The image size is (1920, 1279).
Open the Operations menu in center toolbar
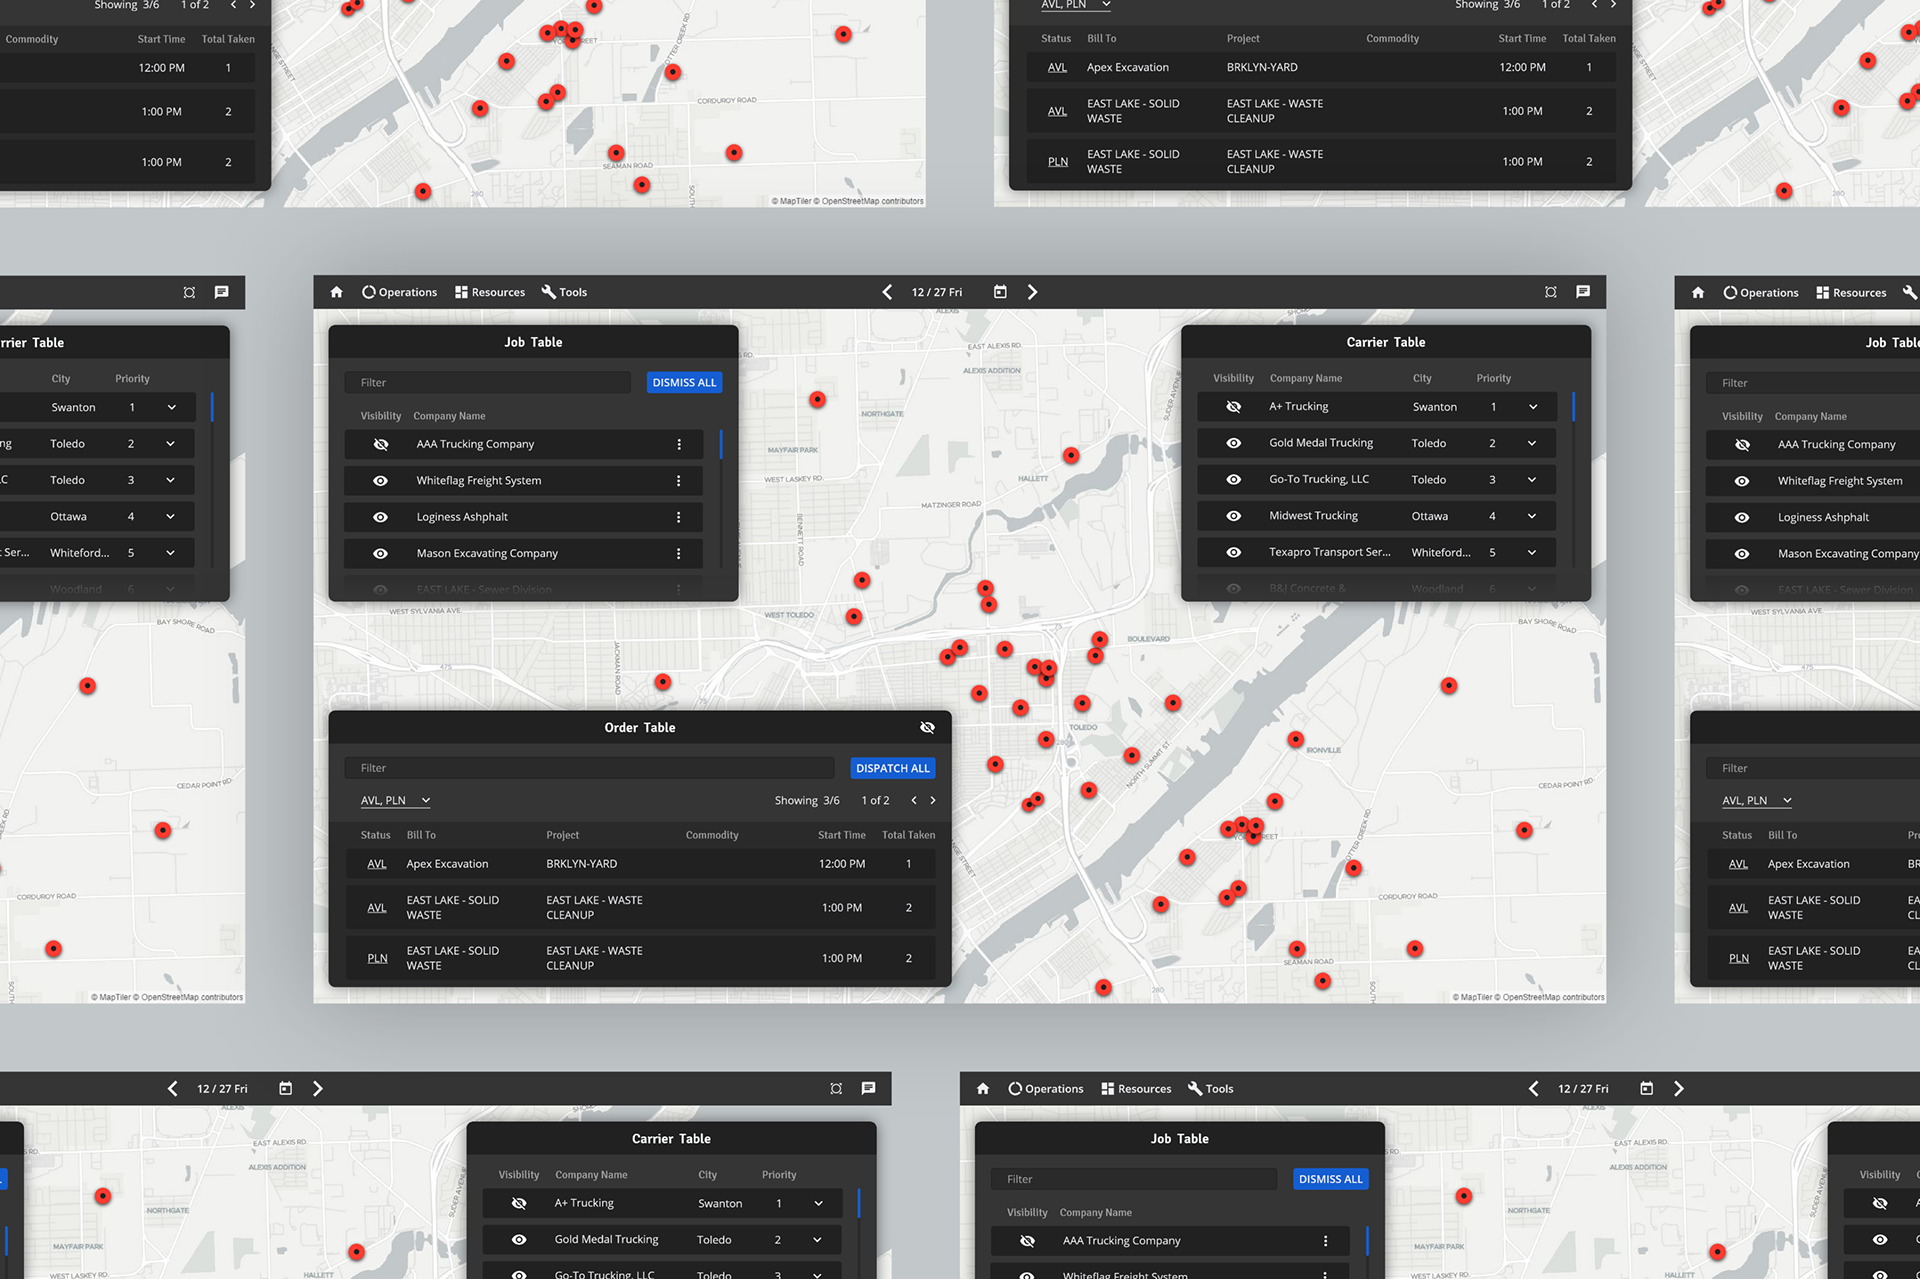[x=399, y=292]
